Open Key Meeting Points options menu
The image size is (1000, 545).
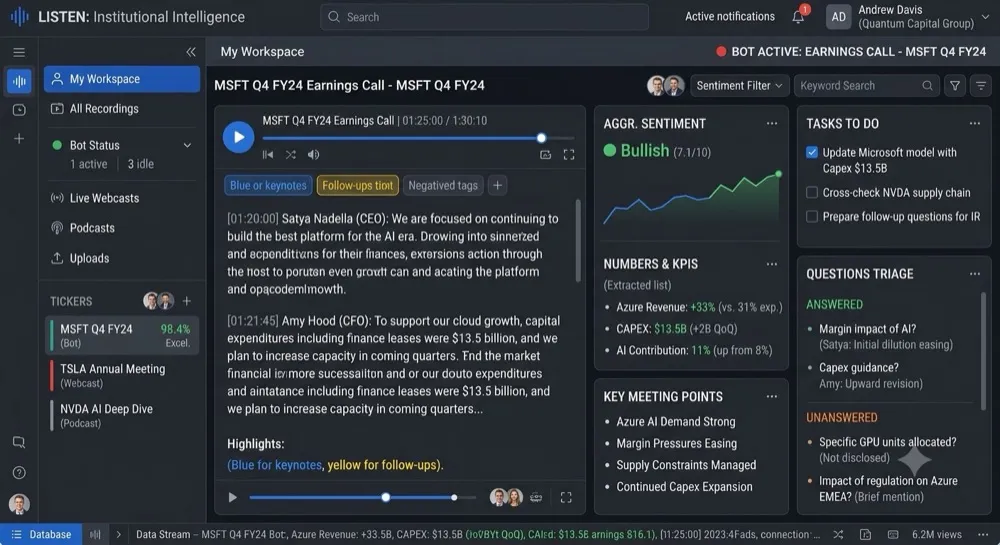click(x=772, y=396)
